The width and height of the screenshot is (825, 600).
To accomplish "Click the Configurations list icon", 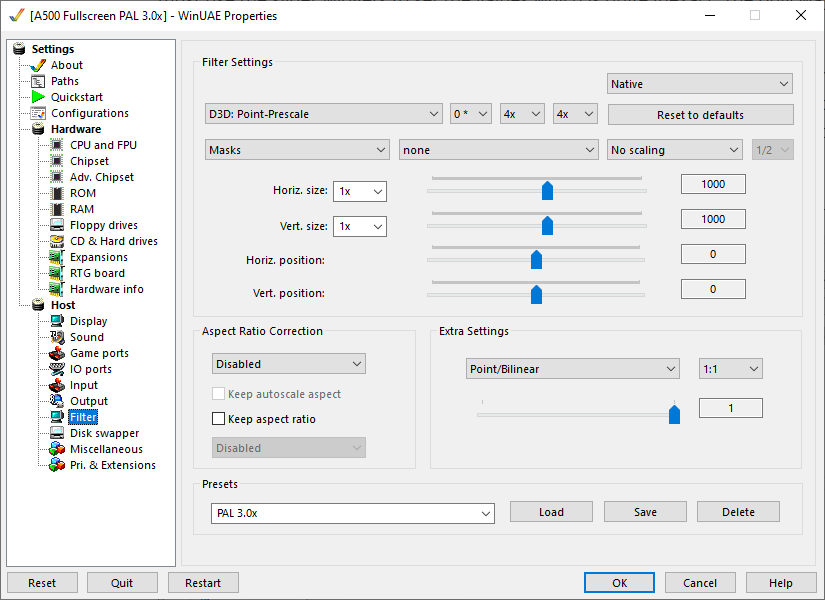I will coord(38,113).
